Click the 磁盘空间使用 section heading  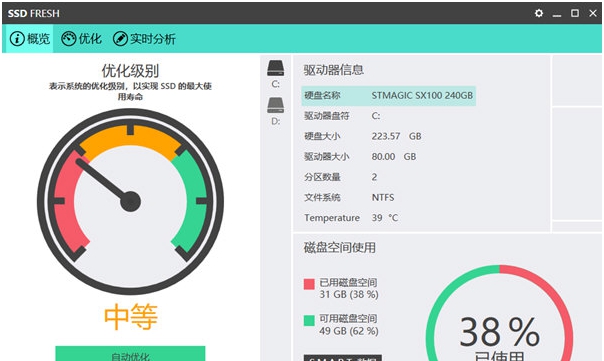click(x=339, y=247)
